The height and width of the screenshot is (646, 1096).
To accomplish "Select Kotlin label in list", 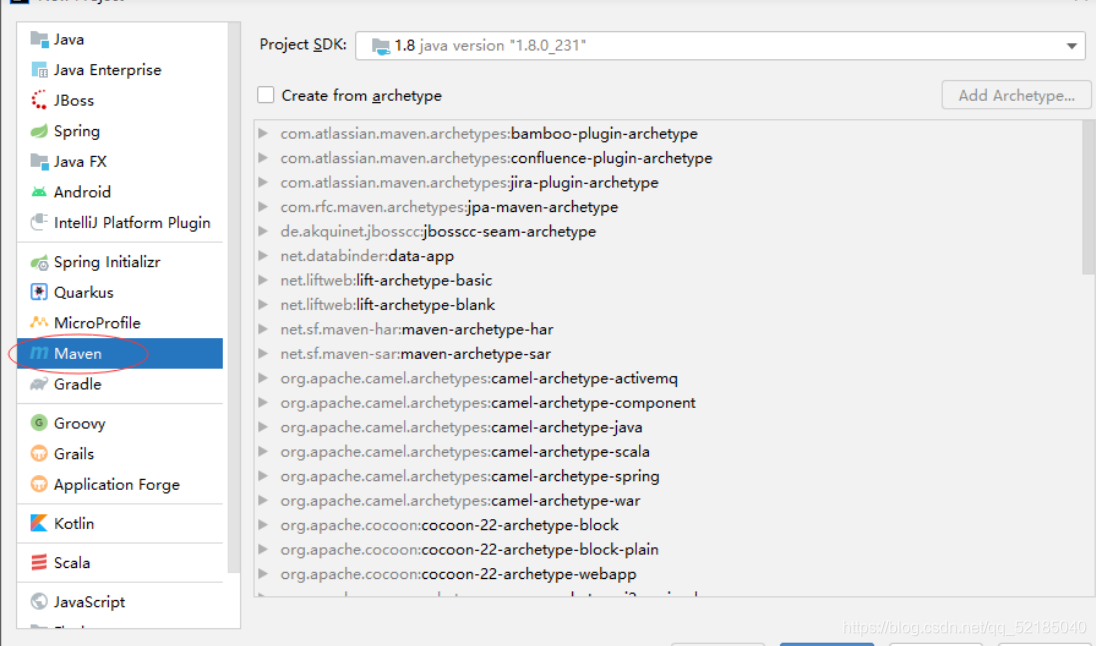I will click(73, 524).
